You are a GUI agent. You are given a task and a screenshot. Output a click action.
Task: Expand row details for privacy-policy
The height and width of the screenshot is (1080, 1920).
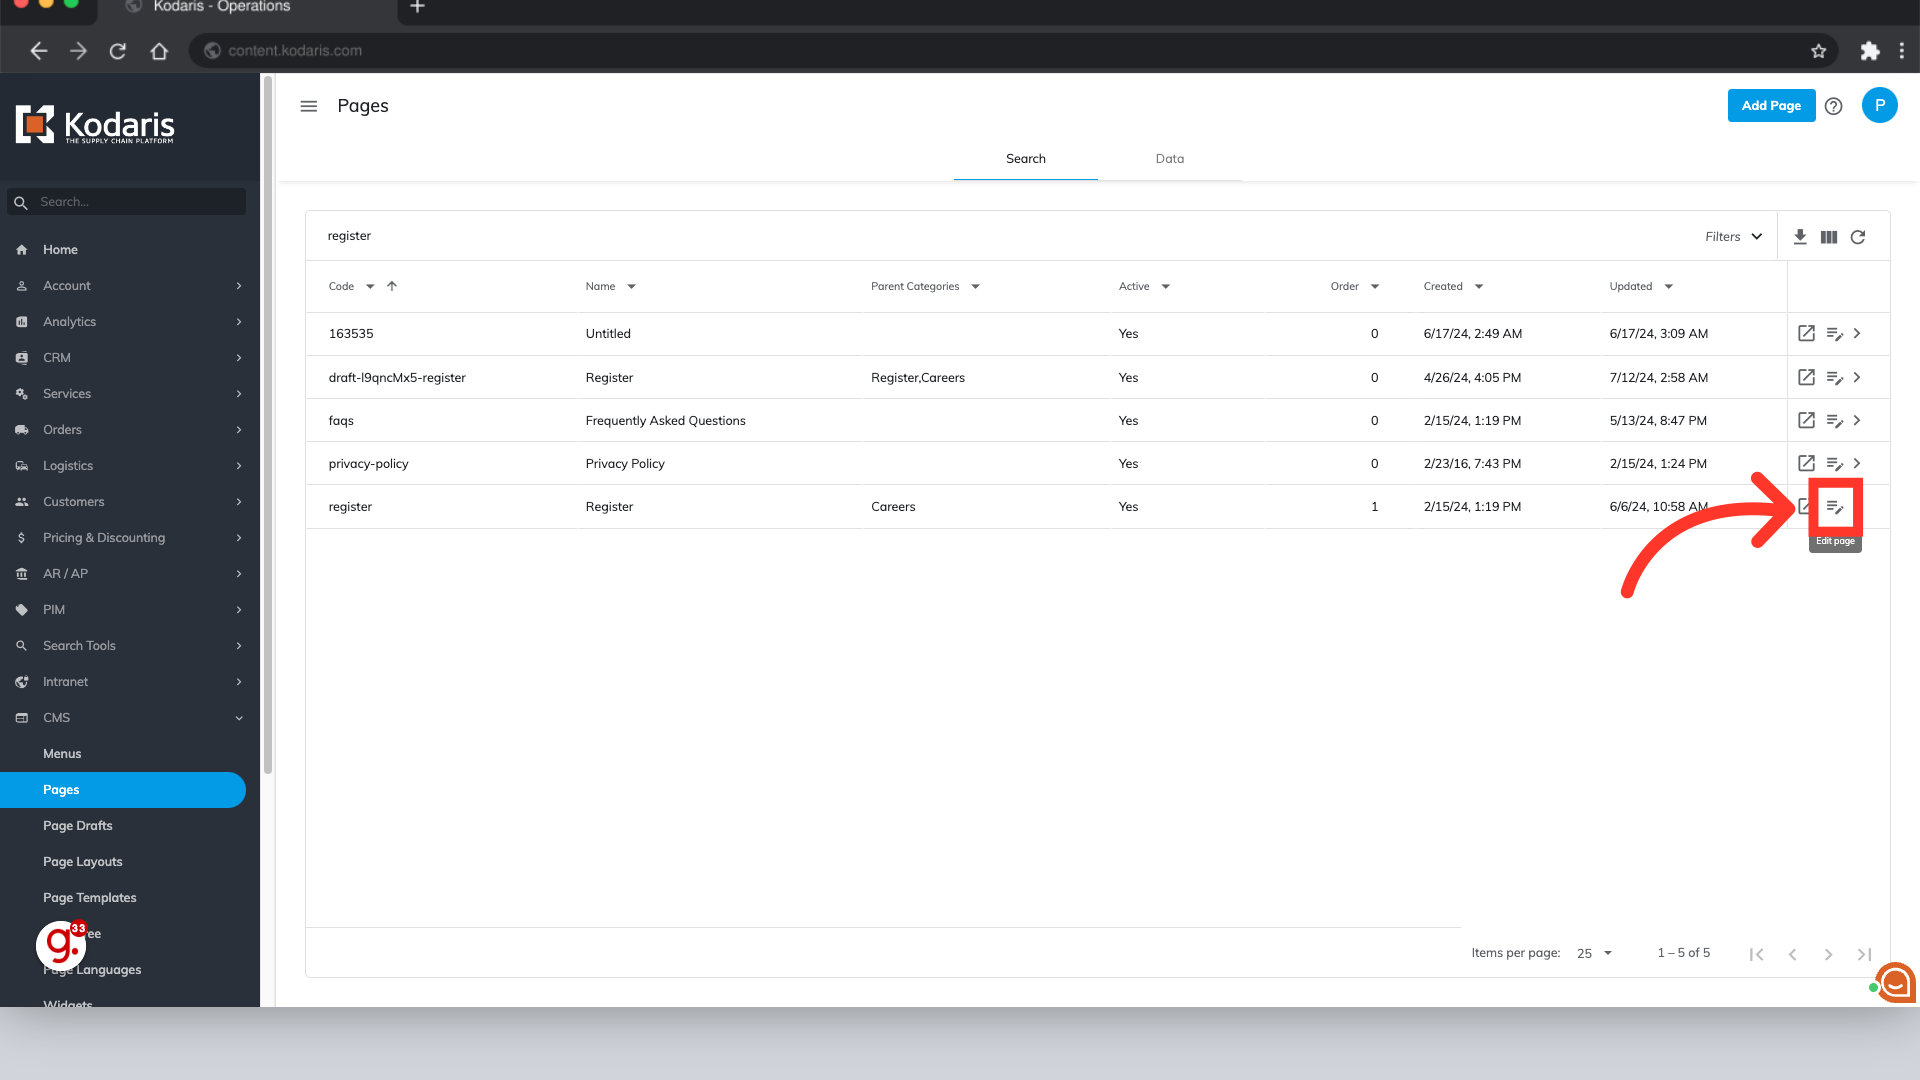pos(1857,463)
